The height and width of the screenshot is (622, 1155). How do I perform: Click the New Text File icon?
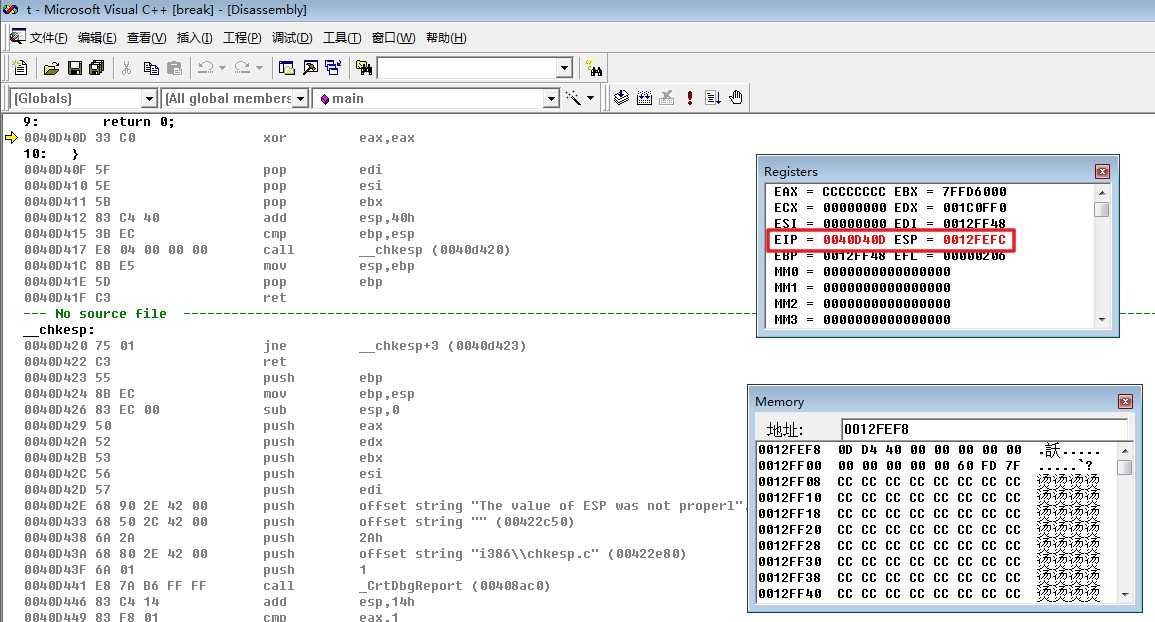[21, 68]
